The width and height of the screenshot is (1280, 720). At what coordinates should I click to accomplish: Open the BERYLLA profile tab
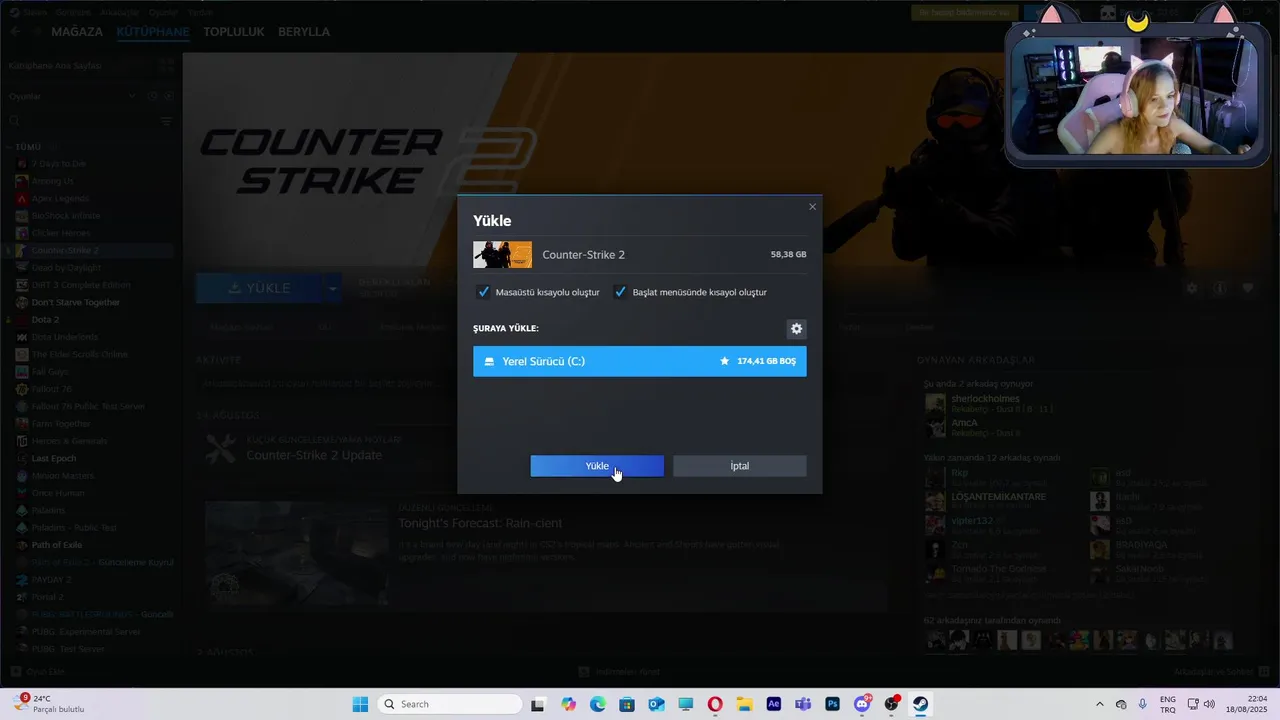pos(304,32)
